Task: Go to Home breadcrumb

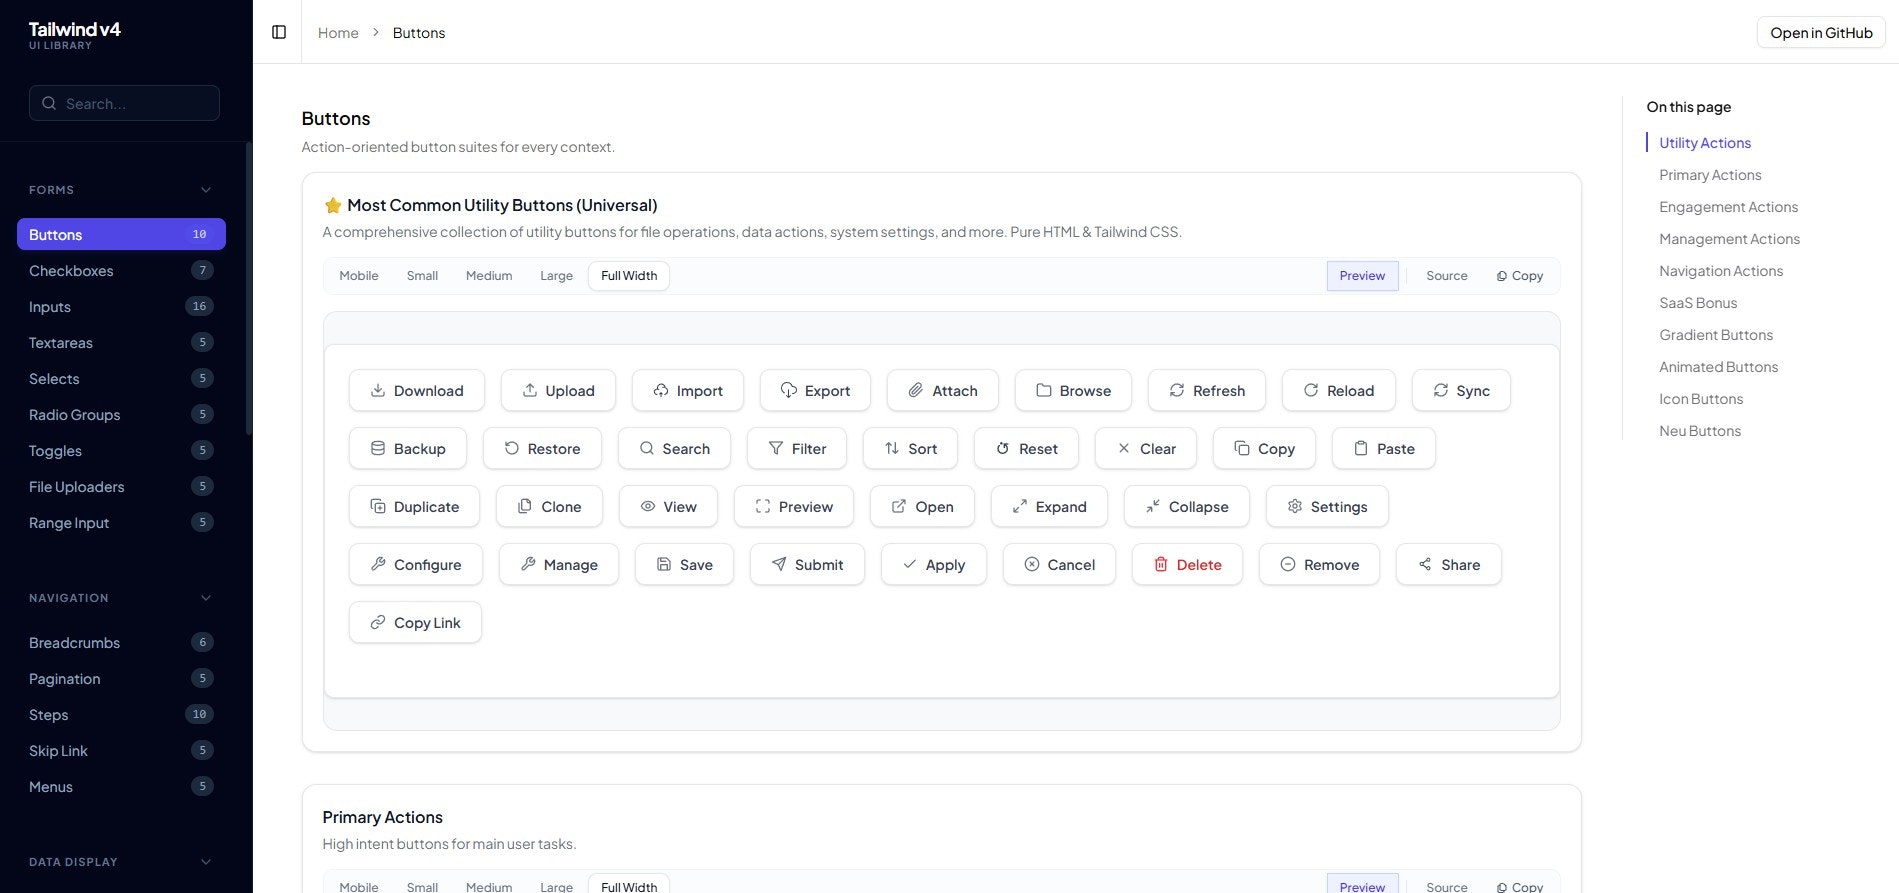Action: (338, 32)
